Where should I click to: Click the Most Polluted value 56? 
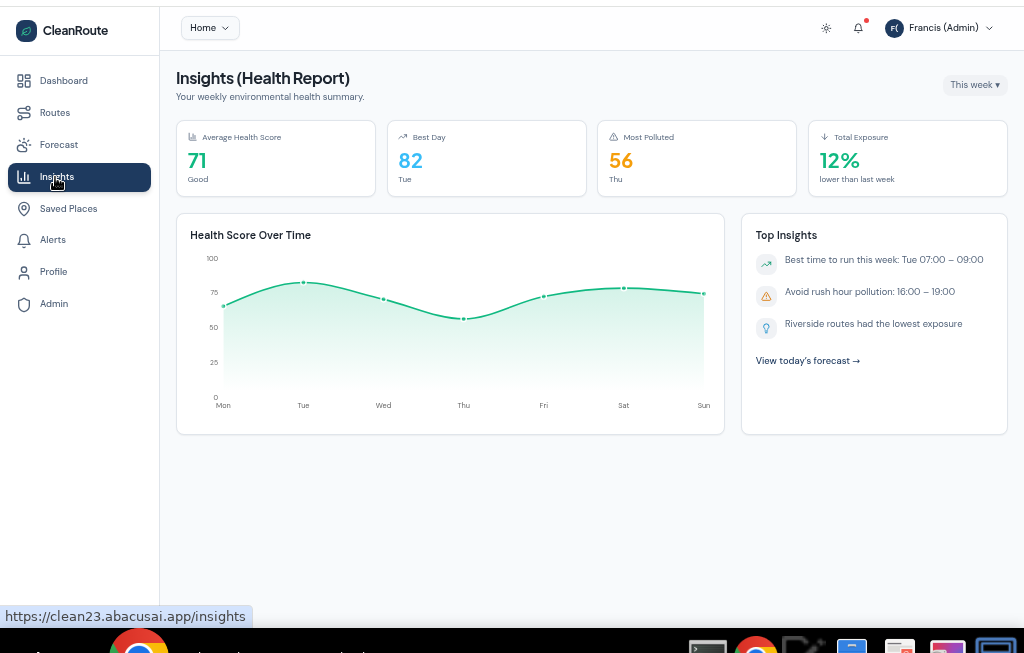(621, 161)
